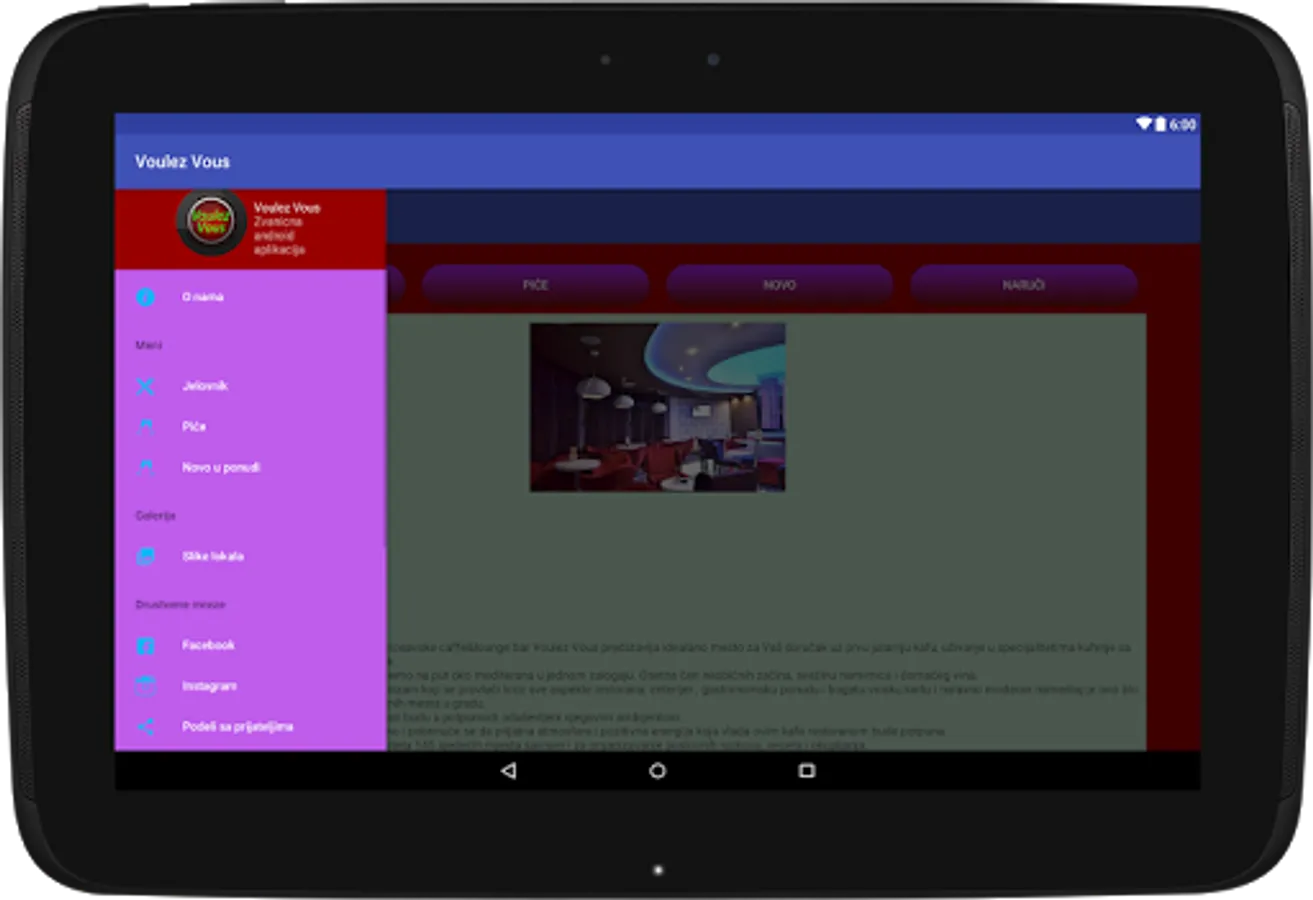The width and height of the screenshot is (1313, 900).
Task: Open the Instagram camera icon
Action: tap(146, 687)
